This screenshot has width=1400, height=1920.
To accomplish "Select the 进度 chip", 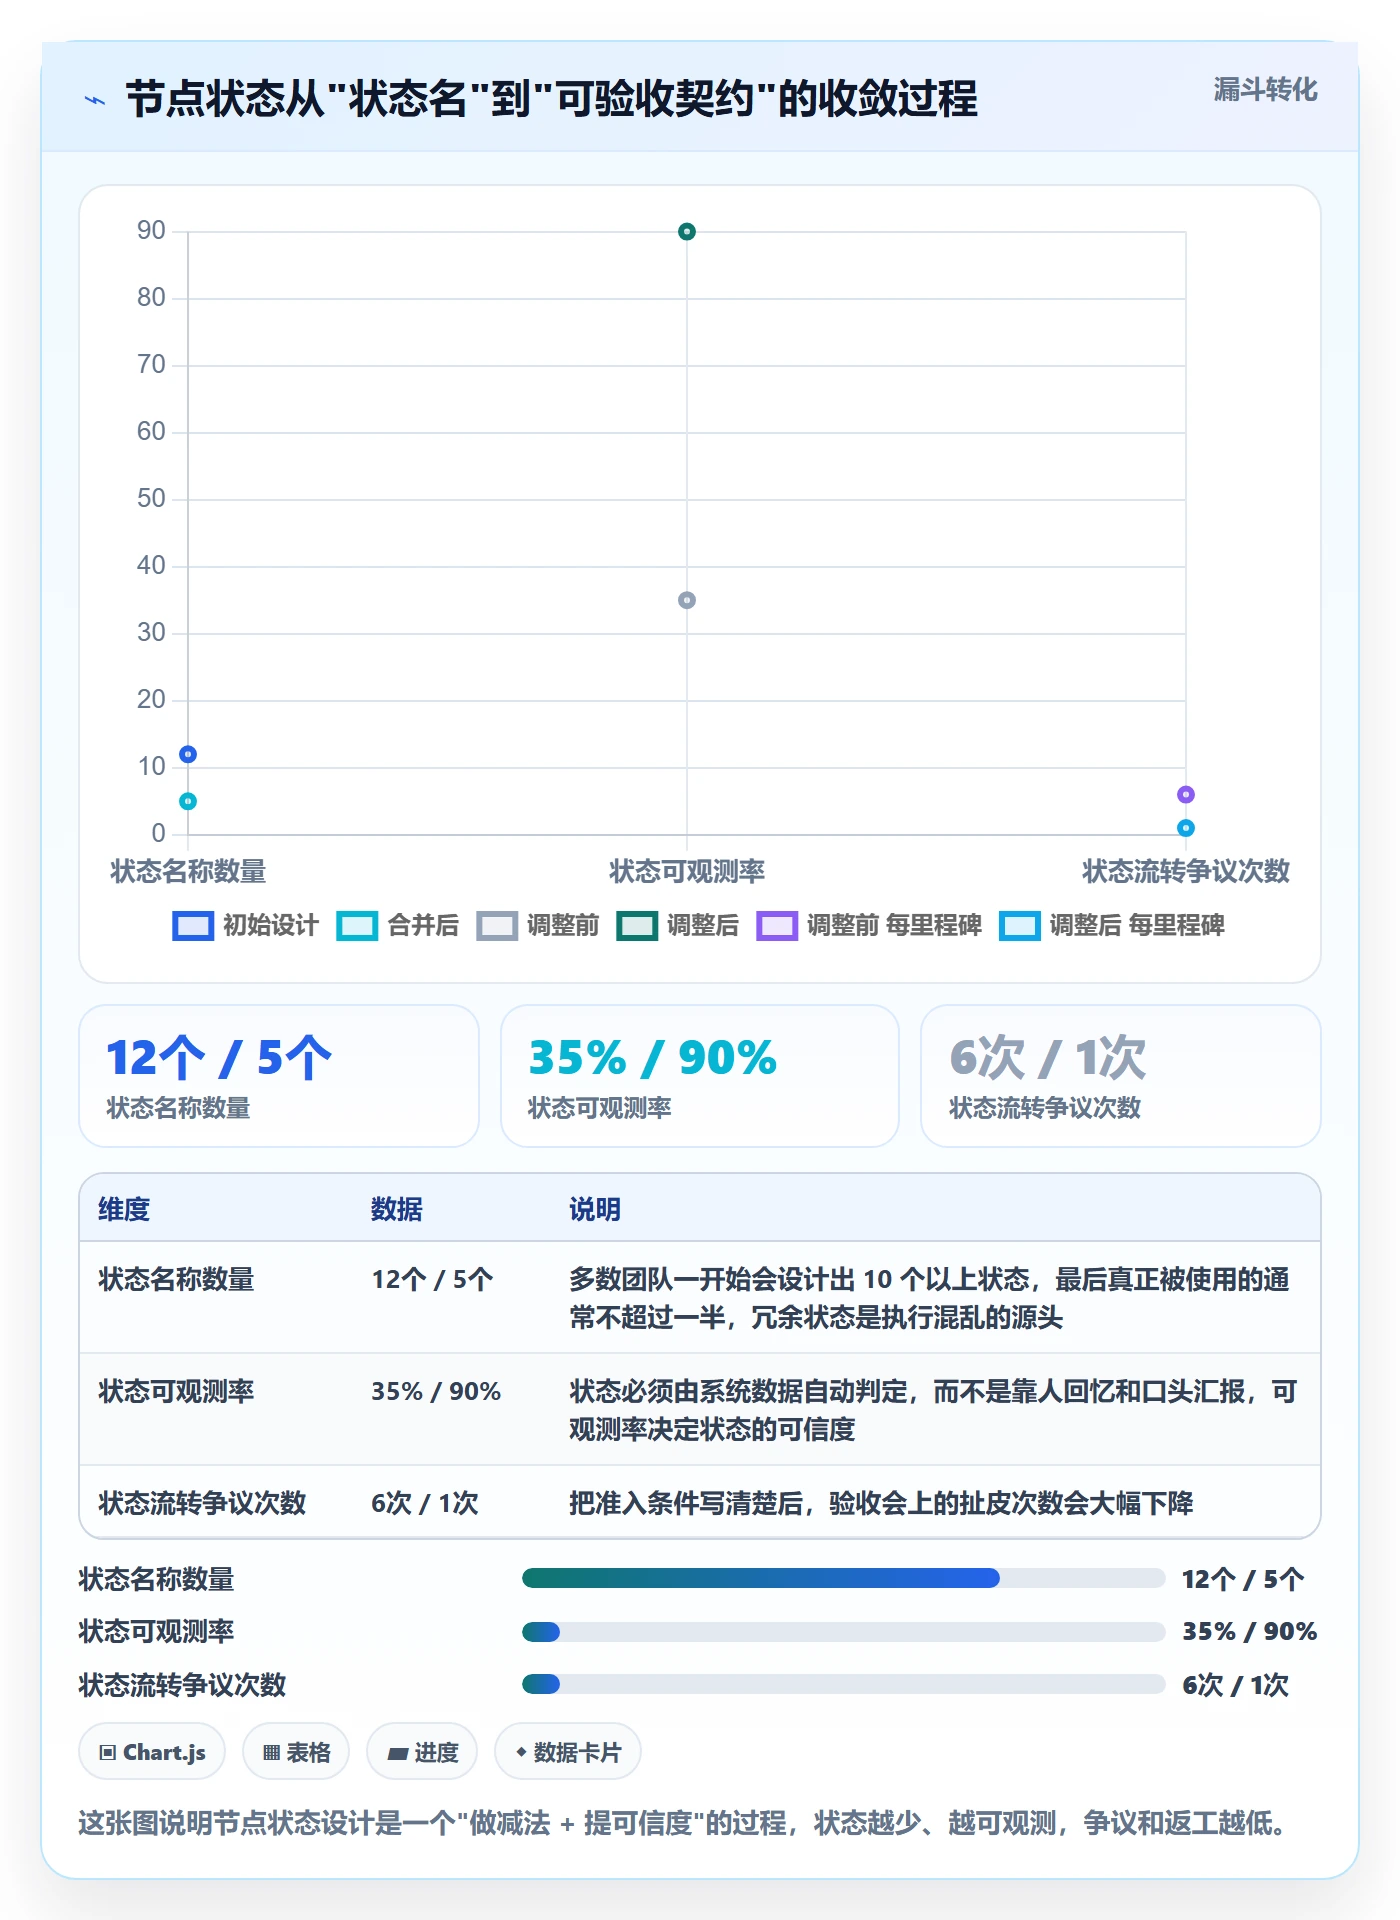I will (422, 1752).
